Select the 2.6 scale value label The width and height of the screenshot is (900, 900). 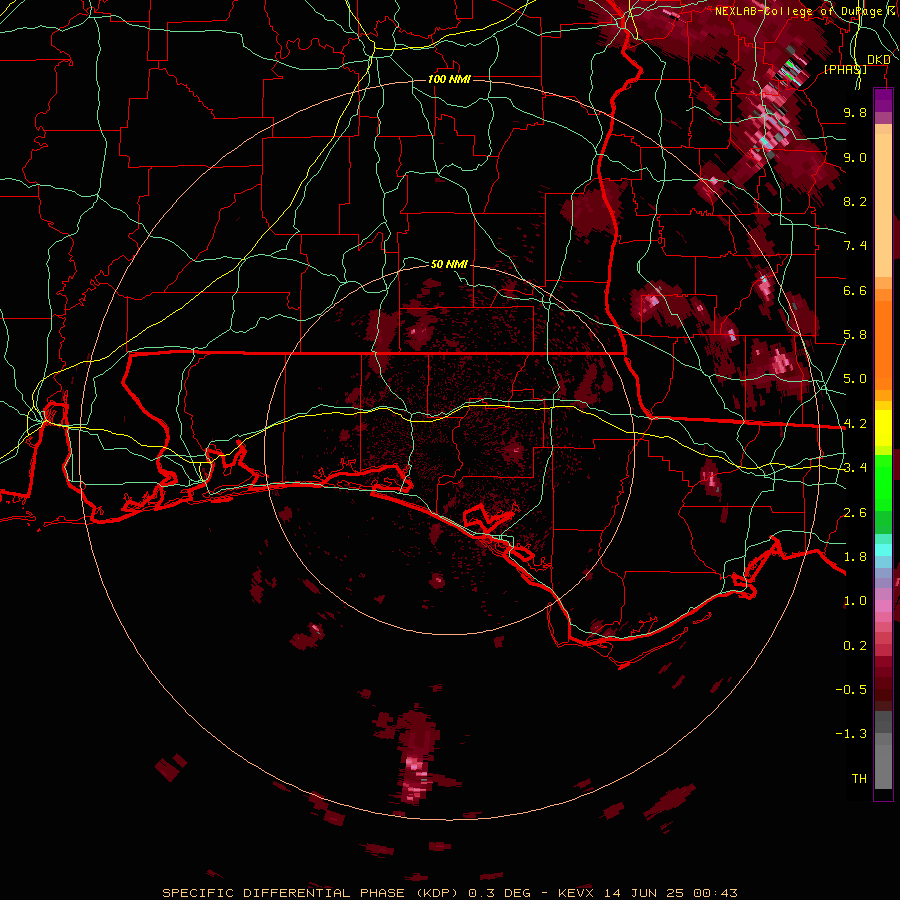coord(855,513)
